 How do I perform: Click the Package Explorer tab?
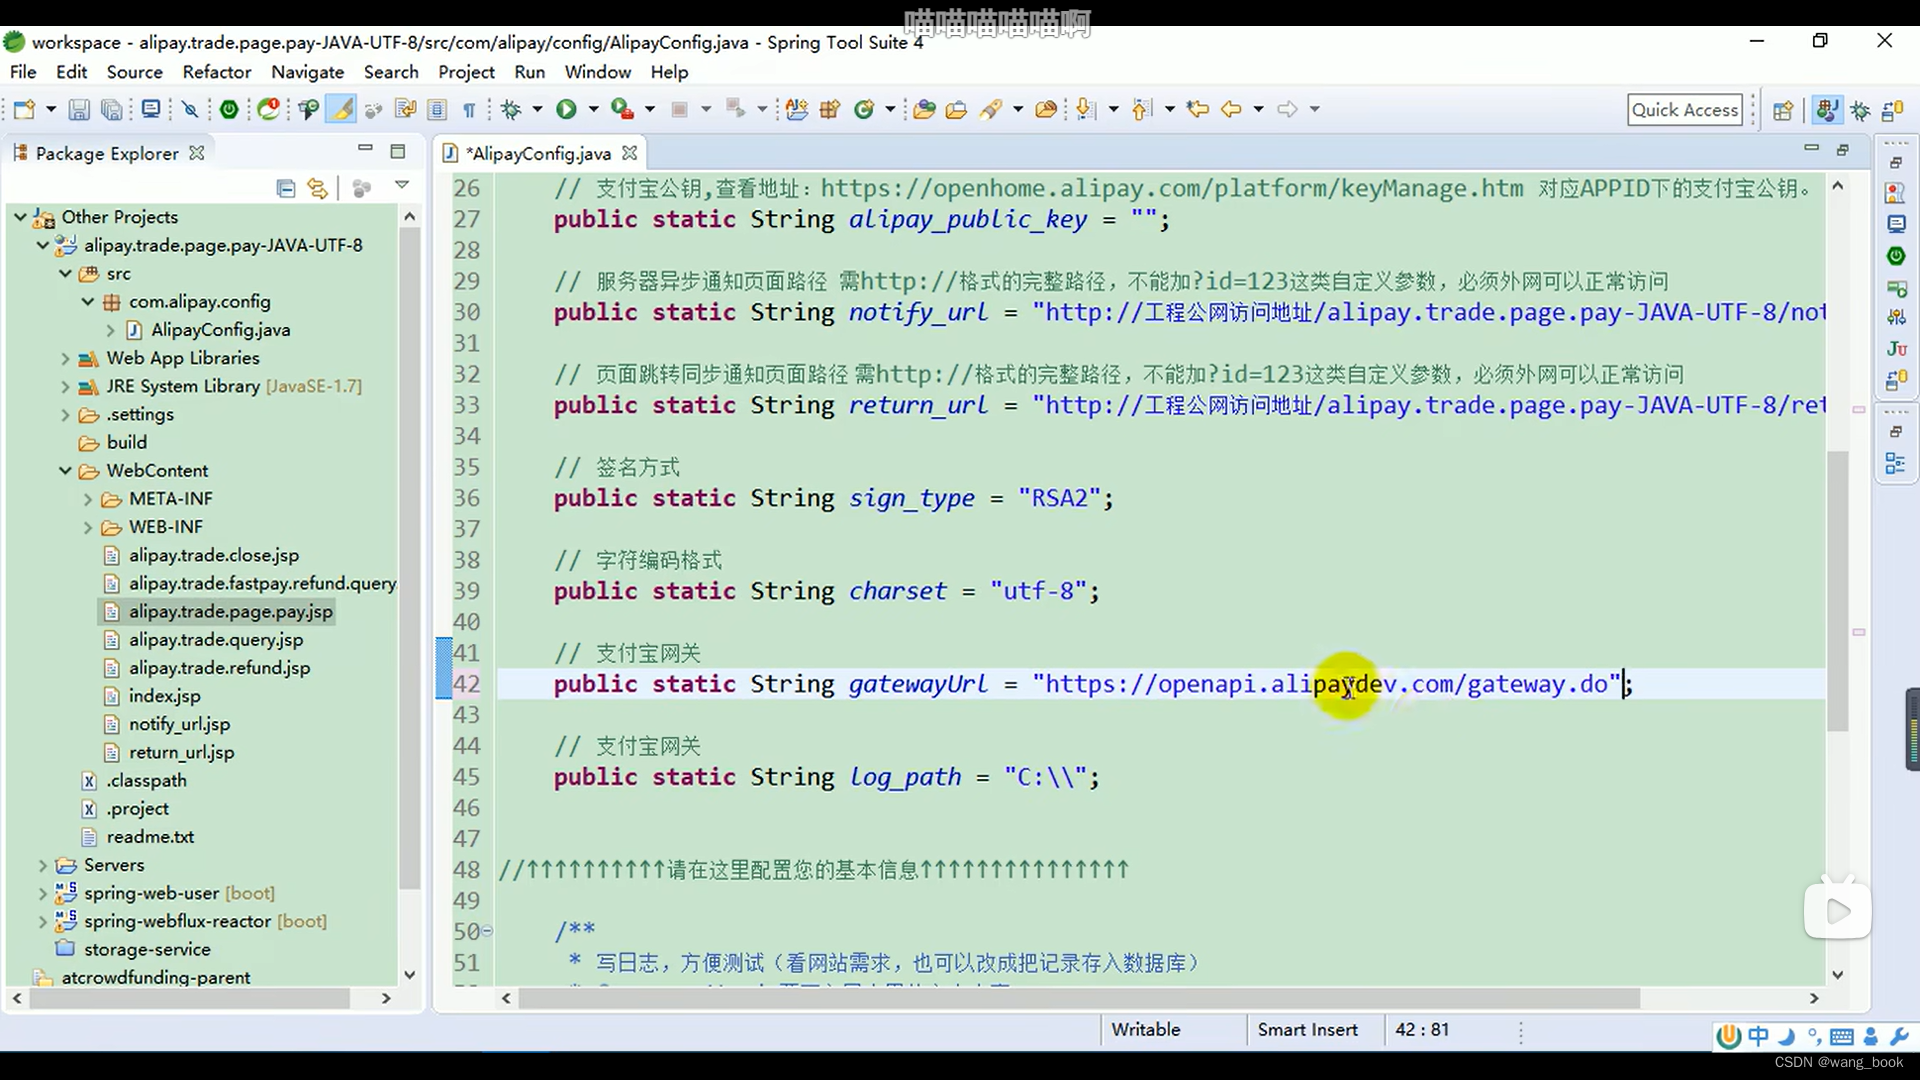tap(107, 153)
